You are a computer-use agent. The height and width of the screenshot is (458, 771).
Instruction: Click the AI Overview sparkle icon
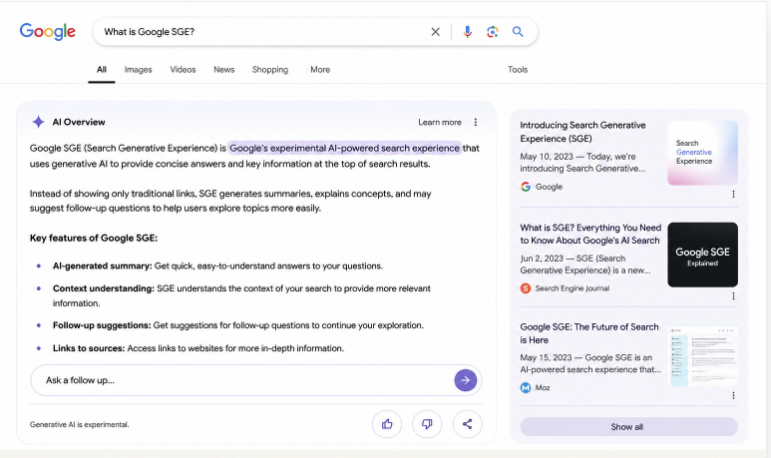pos(38,122)
